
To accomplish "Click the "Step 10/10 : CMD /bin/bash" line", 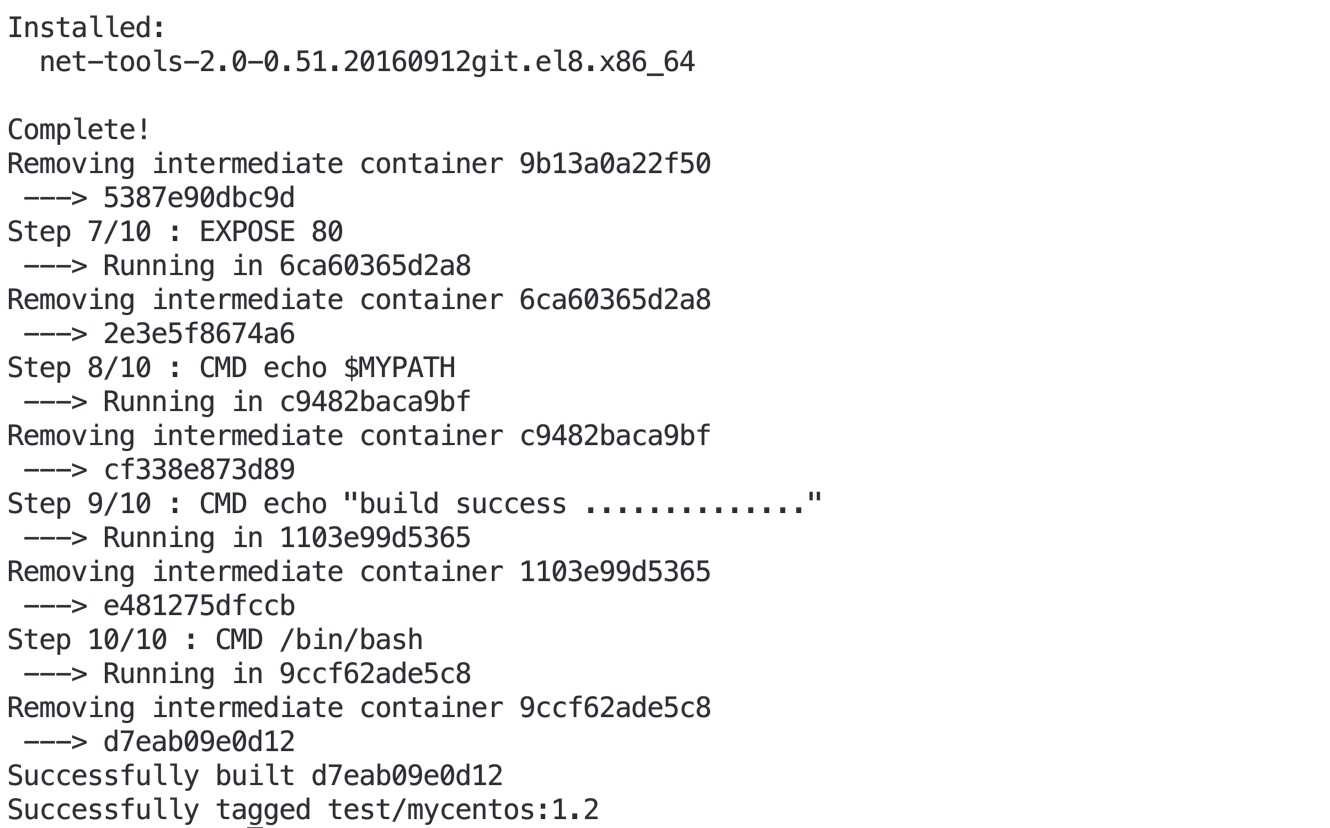I will coord(215,640).
